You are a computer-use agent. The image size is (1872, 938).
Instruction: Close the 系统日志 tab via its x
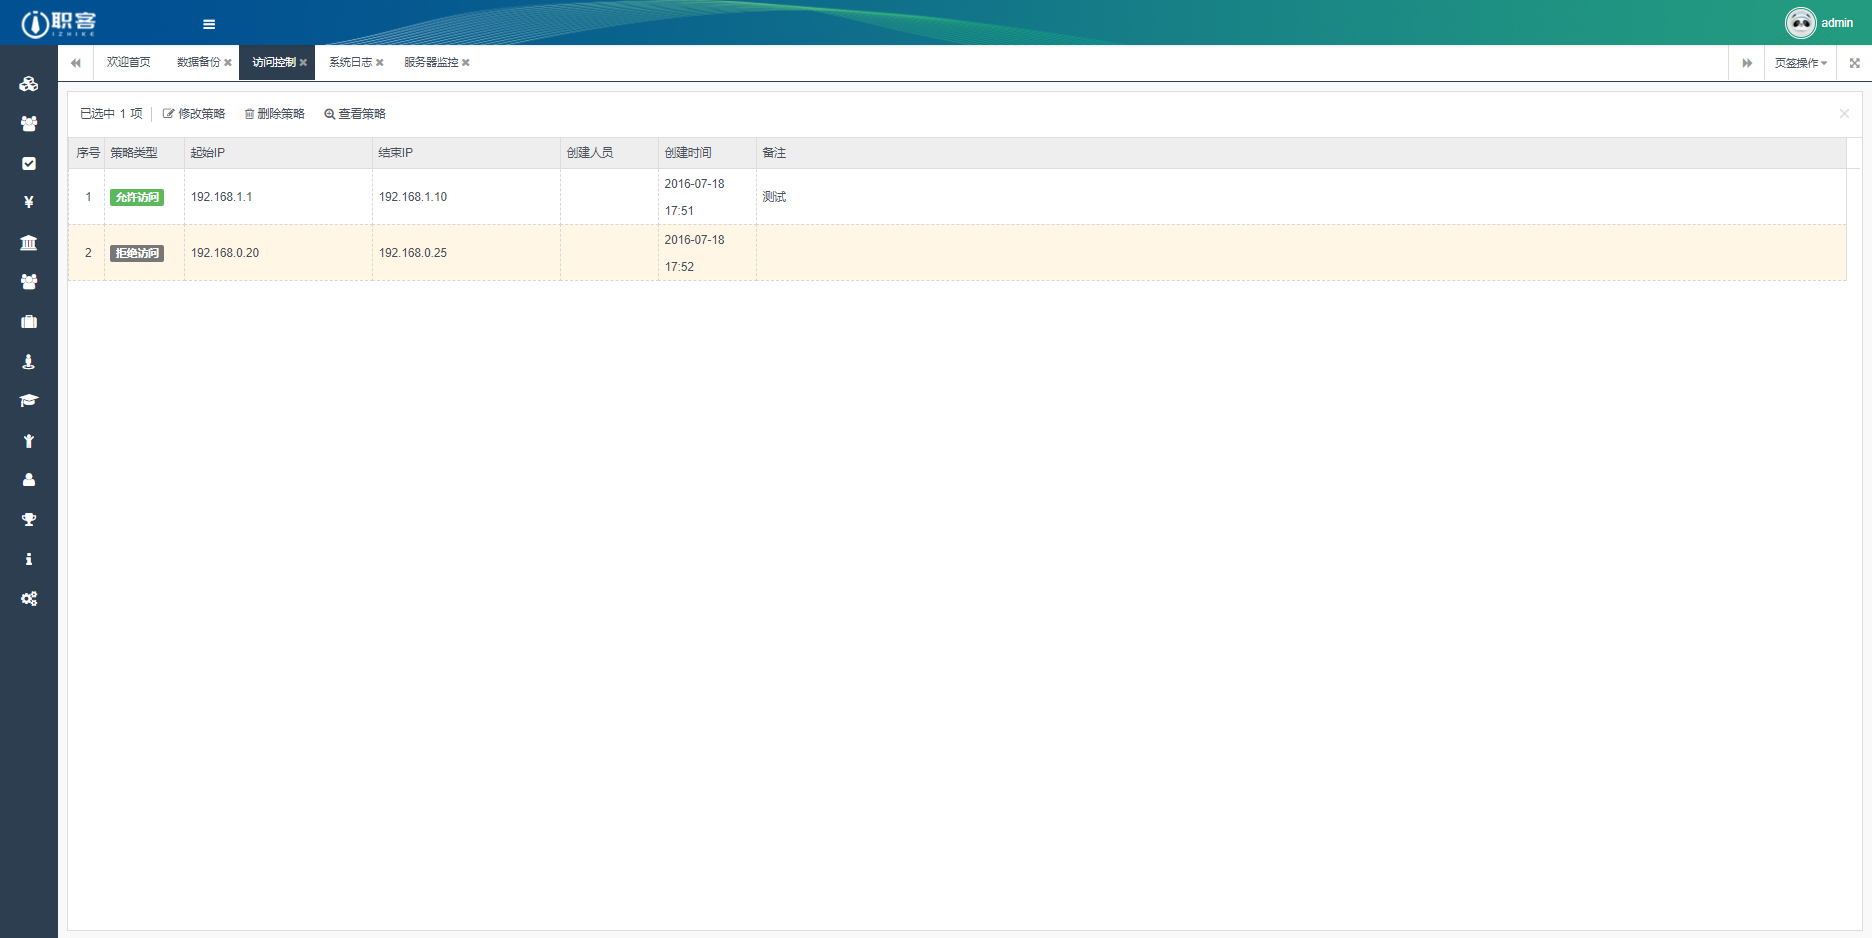pyautogui.click(x=380, y=63)
